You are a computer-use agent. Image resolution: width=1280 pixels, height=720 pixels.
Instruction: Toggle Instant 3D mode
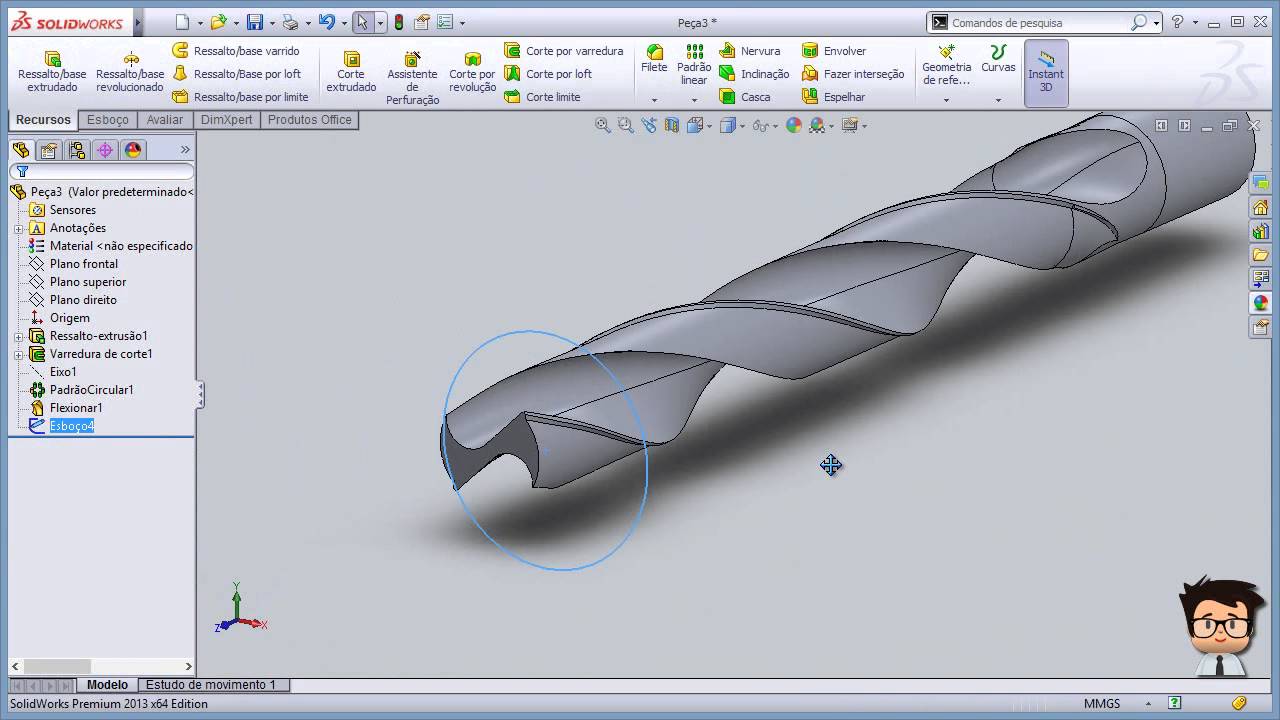click(x=1046, y=73)
